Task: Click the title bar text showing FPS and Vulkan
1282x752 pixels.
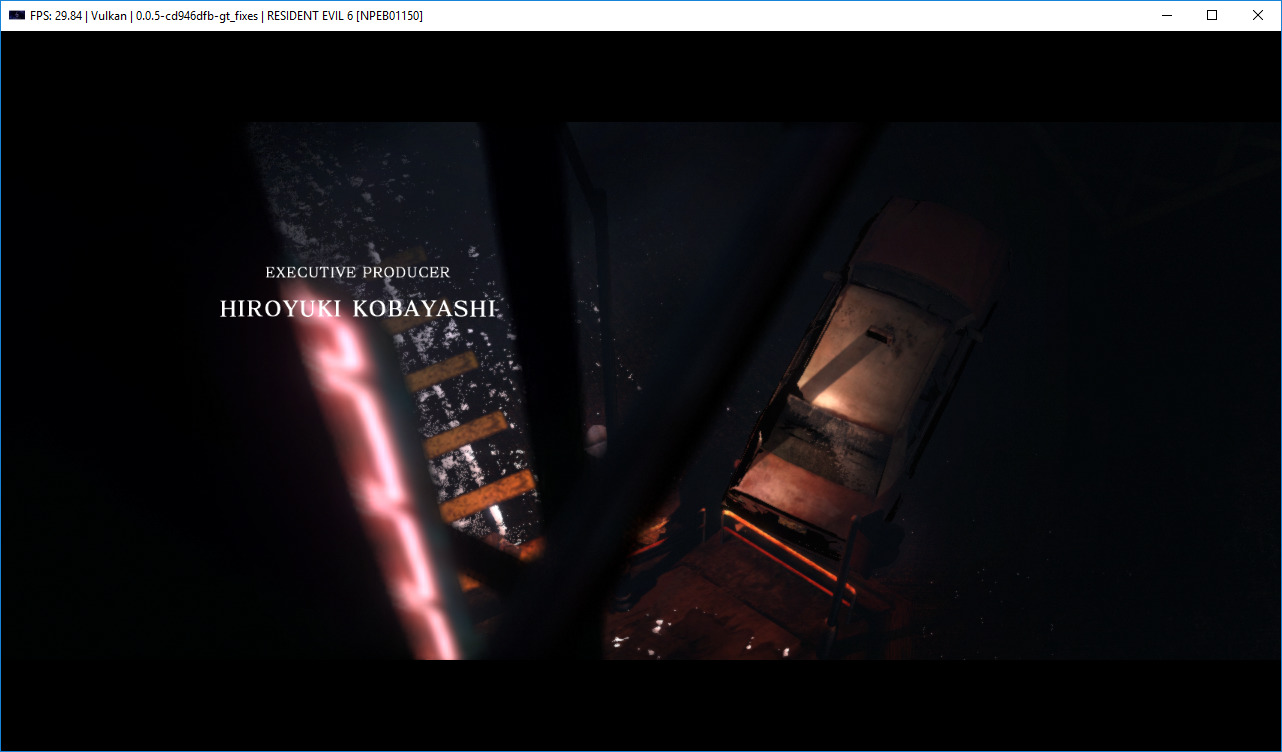Action: pyautogui.click(x=226, y=16)
